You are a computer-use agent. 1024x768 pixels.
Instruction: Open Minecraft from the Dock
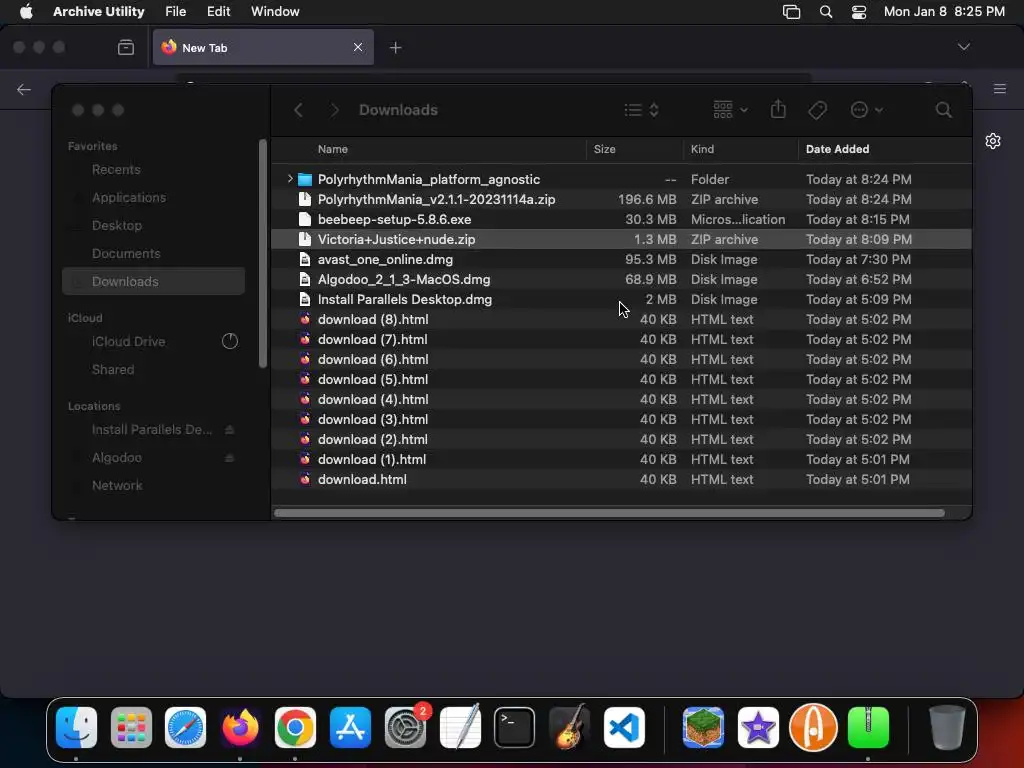(x=703, y=727)
